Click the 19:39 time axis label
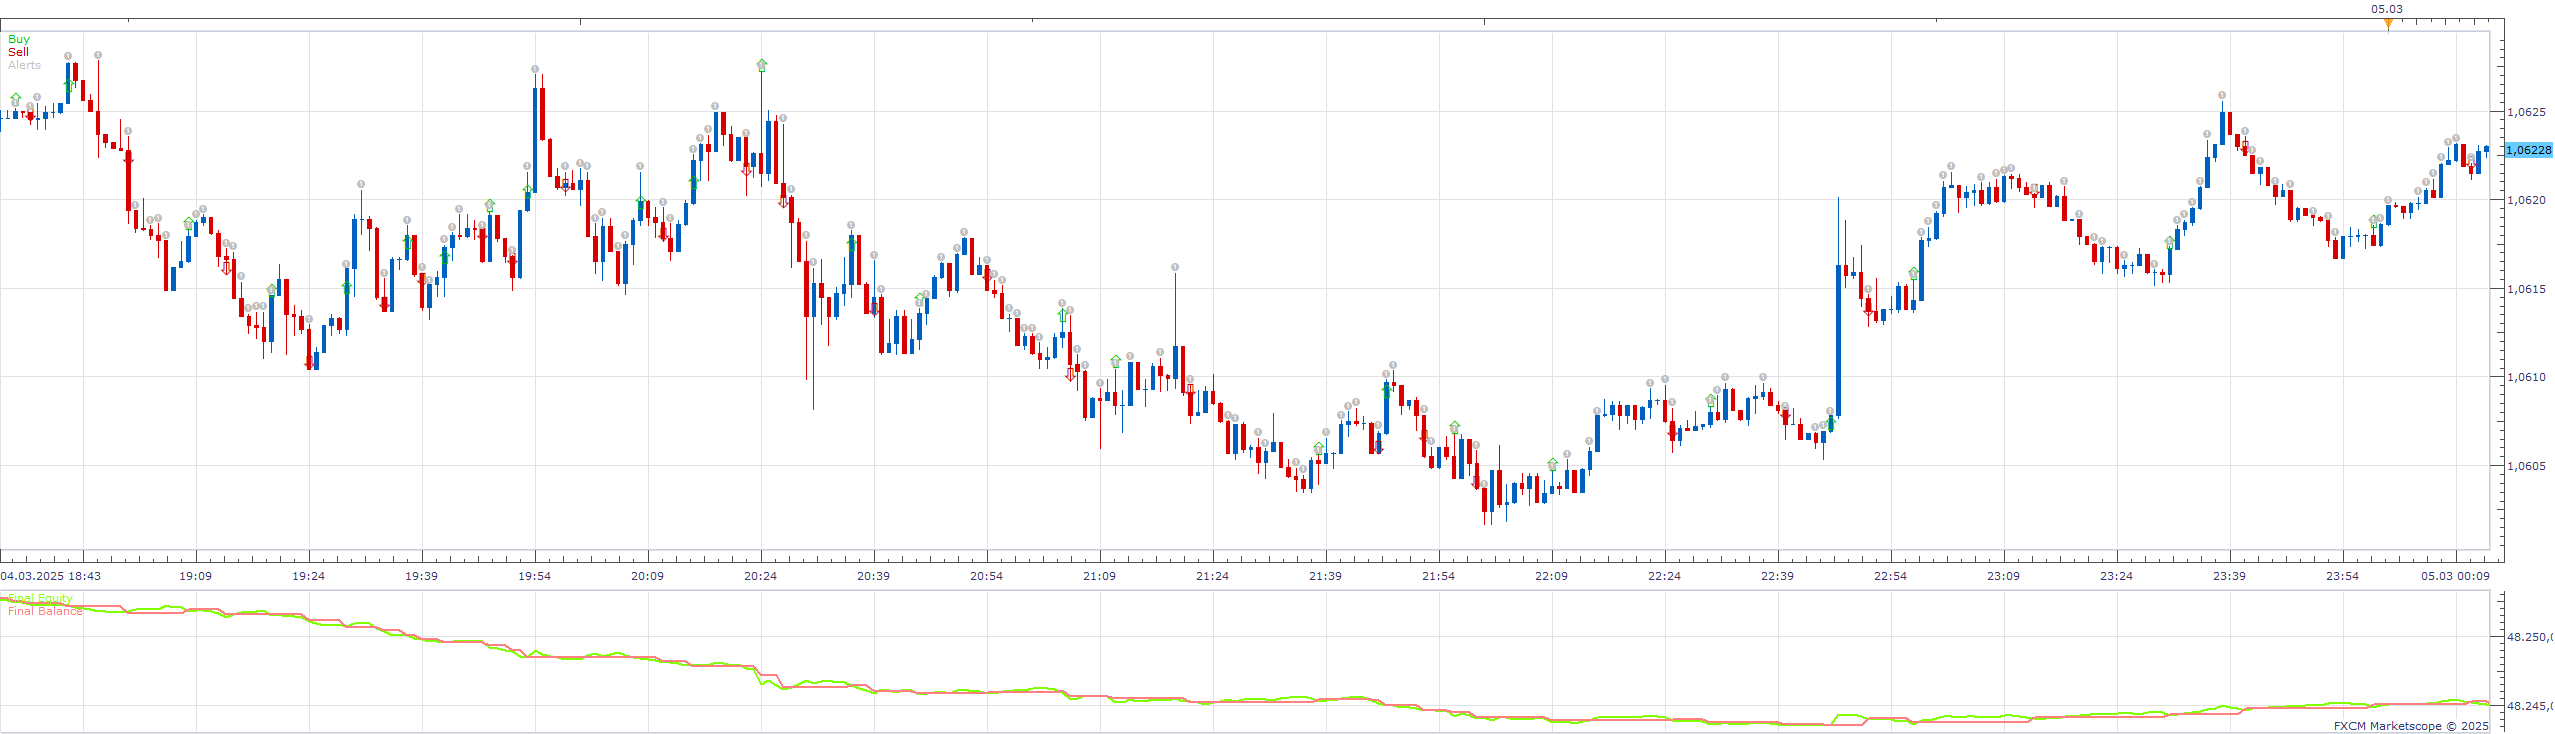 [x=421, y=576]
